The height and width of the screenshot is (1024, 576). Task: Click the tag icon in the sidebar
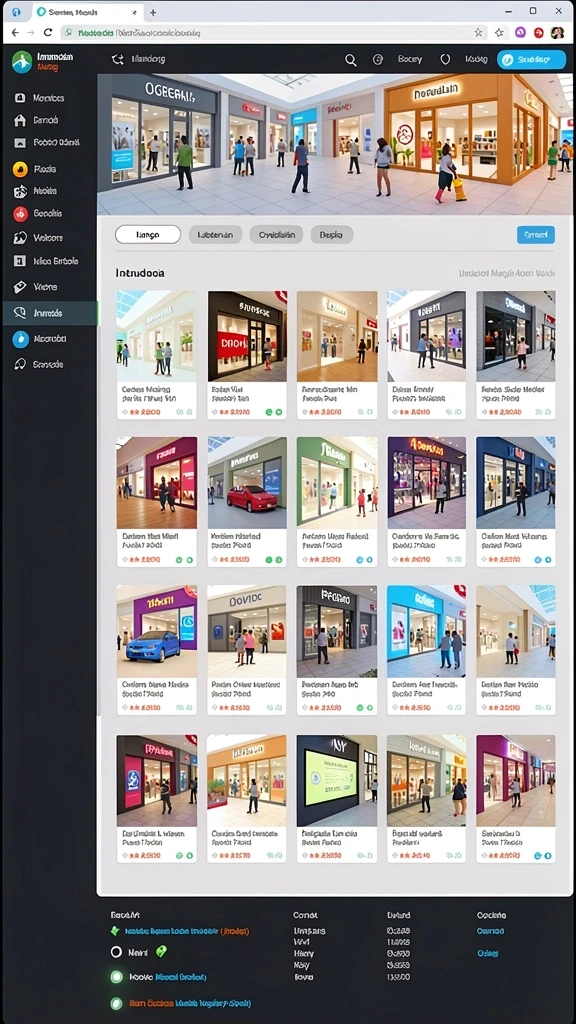tap(20, 287)
